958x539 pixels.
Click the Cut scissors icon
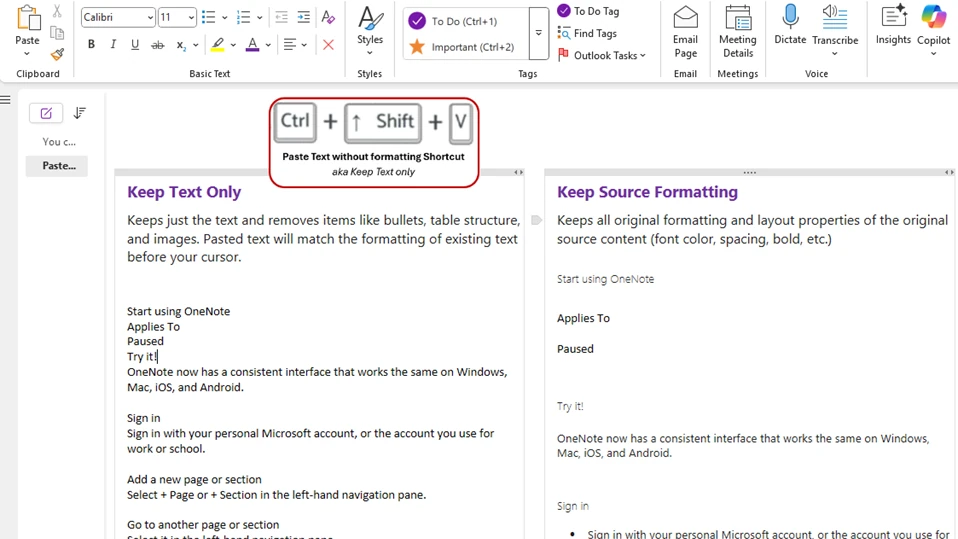tap(57, 12)
